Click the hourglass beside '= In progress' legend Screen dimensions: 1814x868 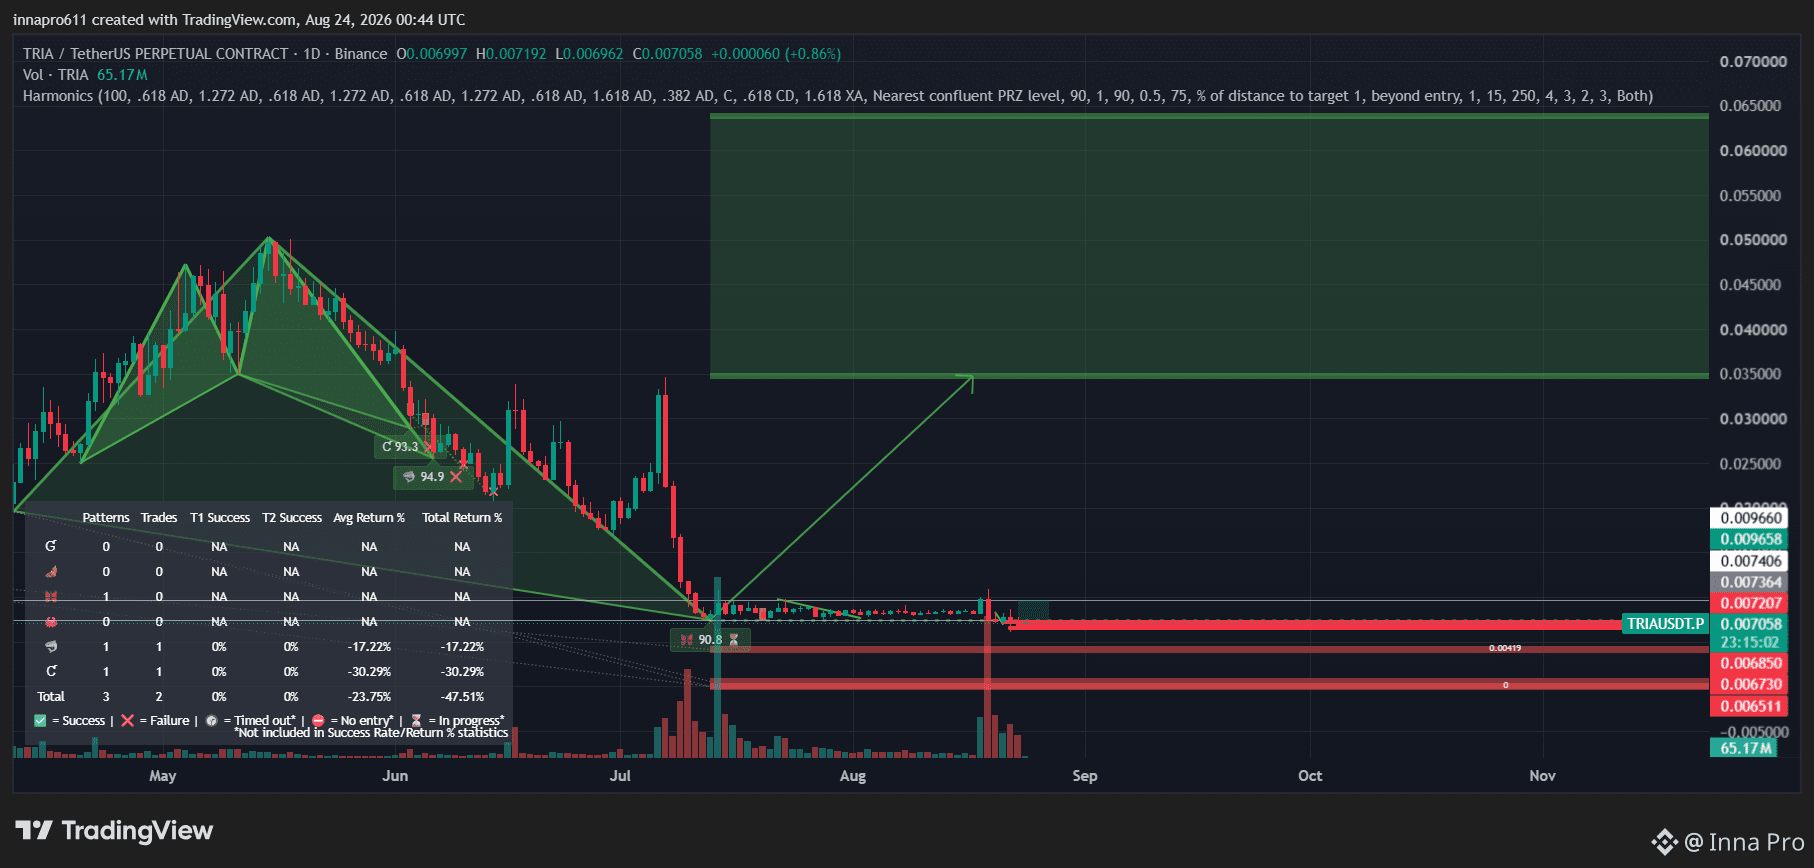[x=416, y=720]
